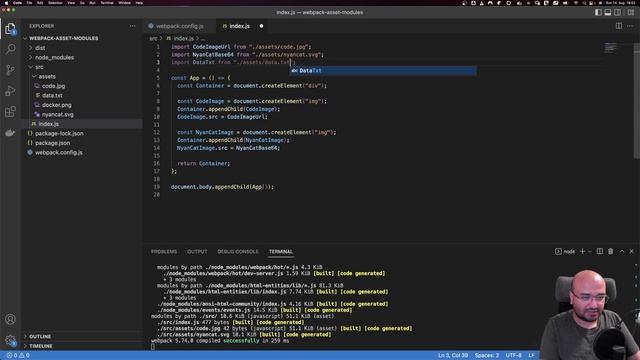The image size is (640, 360).
Task: Open editor More Actions ellipsis
Action: (x=630, y=26)
